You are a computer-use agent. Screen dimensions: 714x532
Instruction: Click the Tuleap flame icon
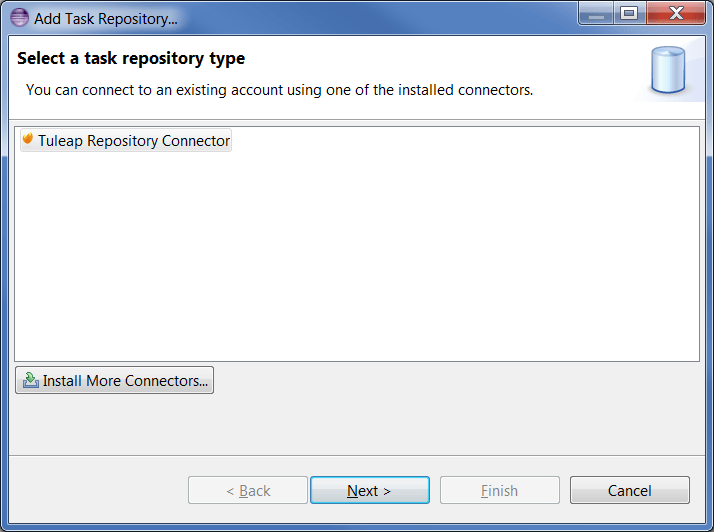point(28,140)
